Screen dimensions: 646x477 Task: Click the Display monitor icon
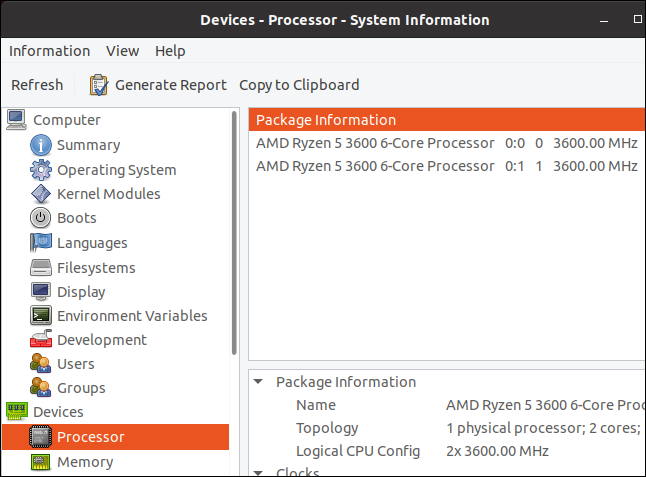(x=41, y=292)
